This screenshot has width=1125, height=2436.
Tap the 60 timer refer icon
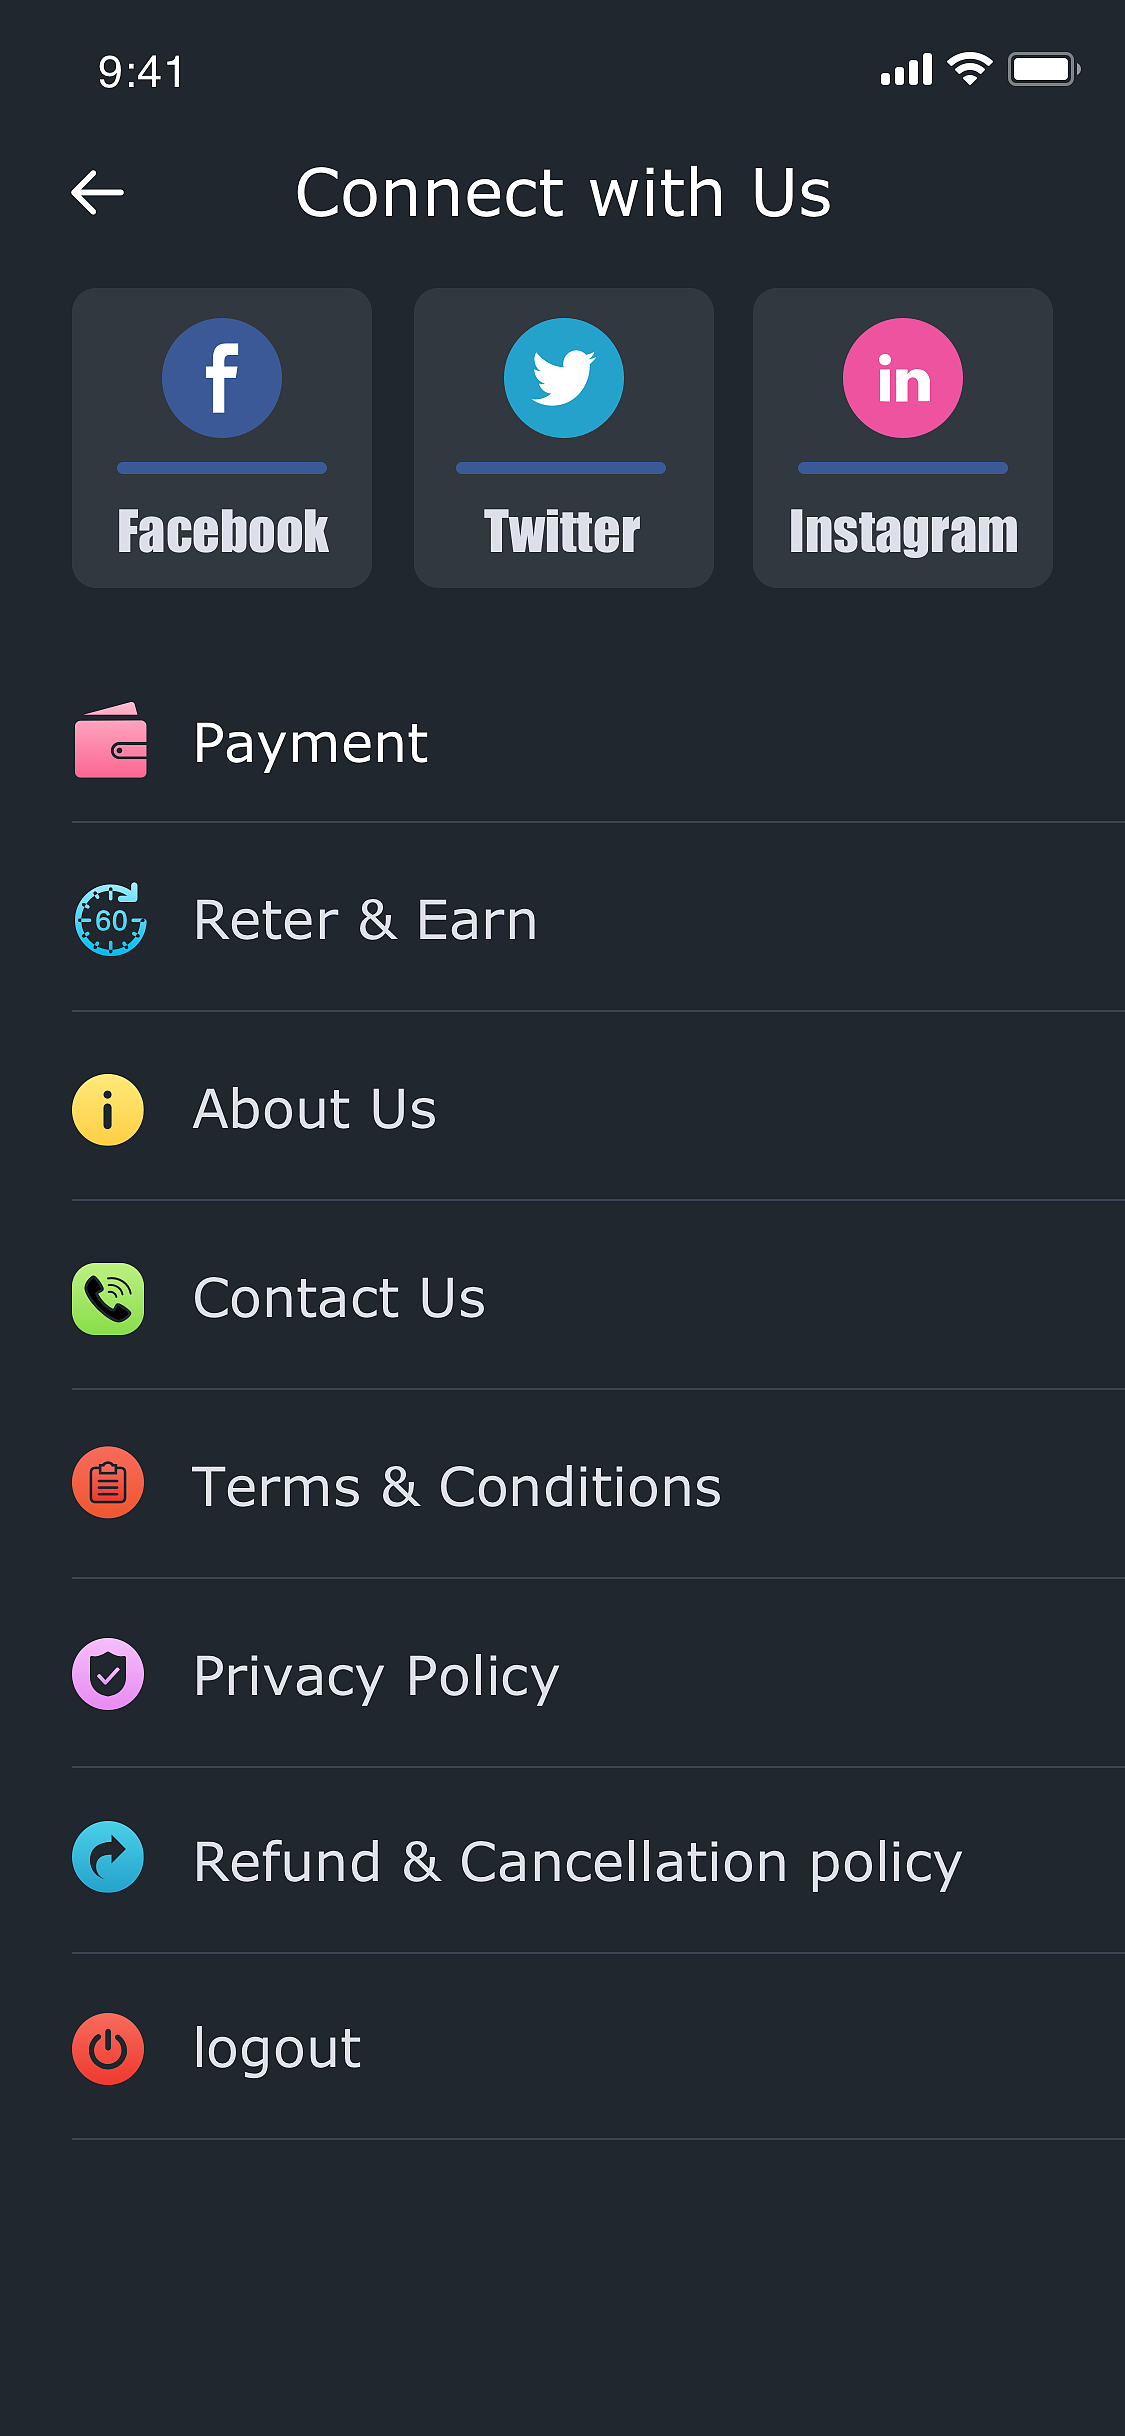pyautogui.click(x=111, y=920)
